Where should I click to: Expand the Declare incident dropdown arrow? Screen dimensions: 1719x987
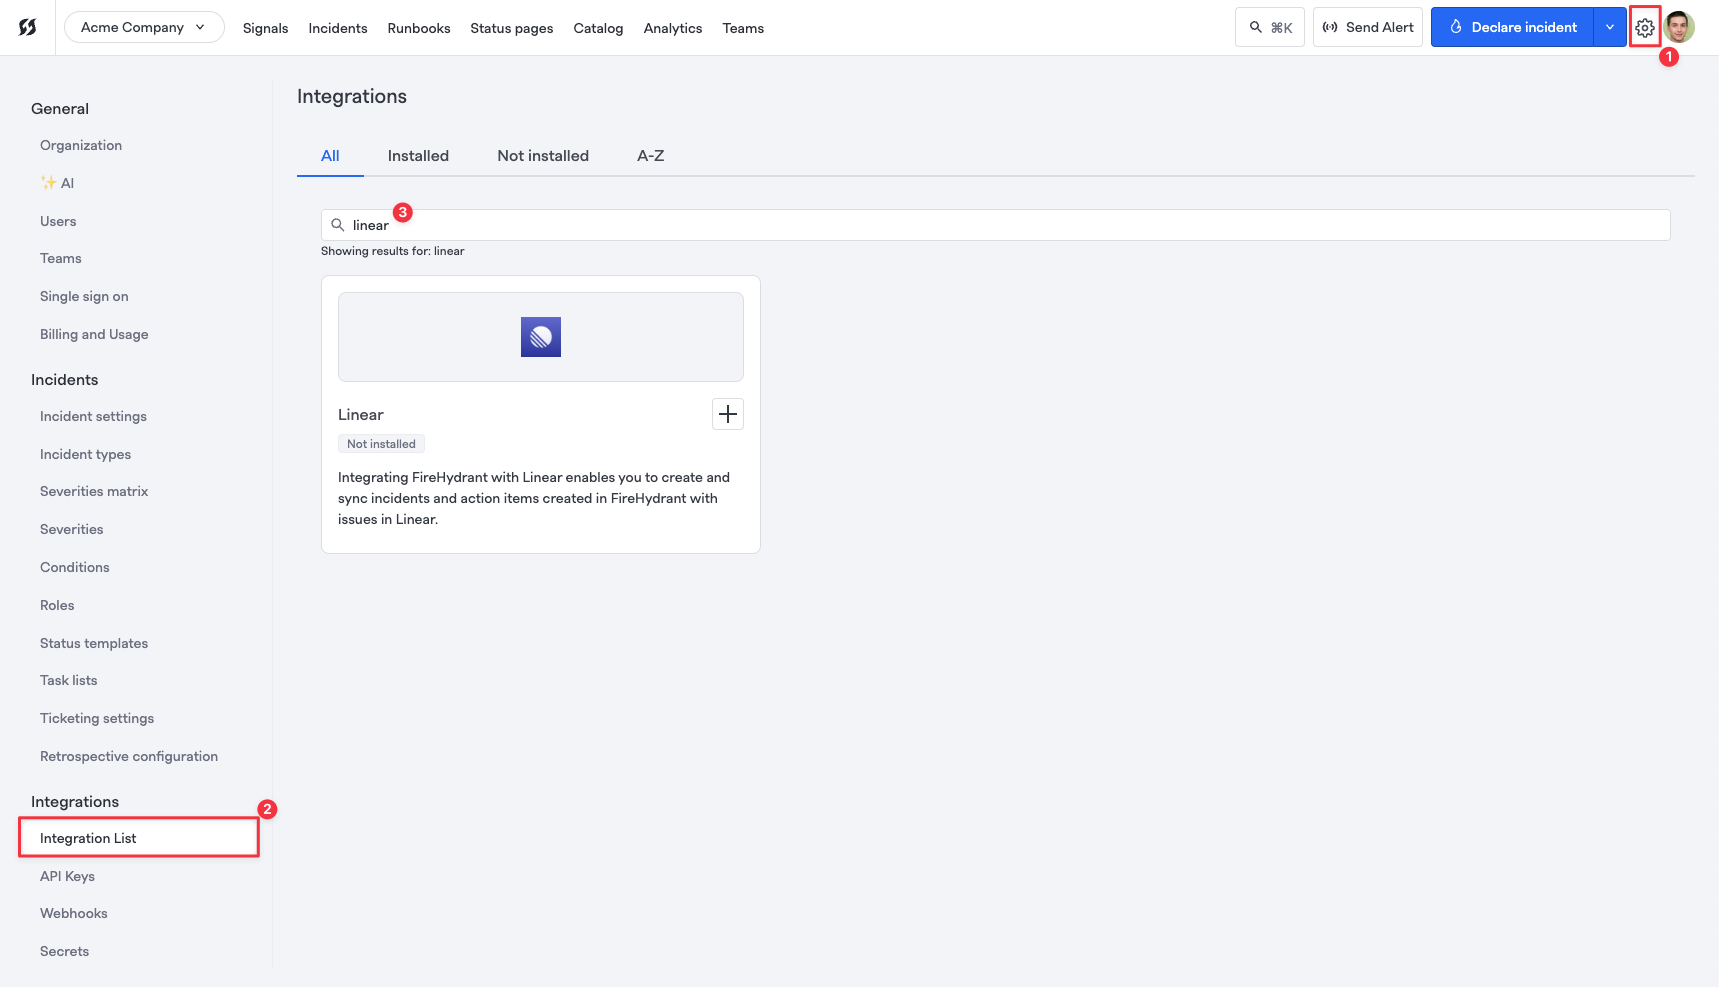tap(1610, 27)
